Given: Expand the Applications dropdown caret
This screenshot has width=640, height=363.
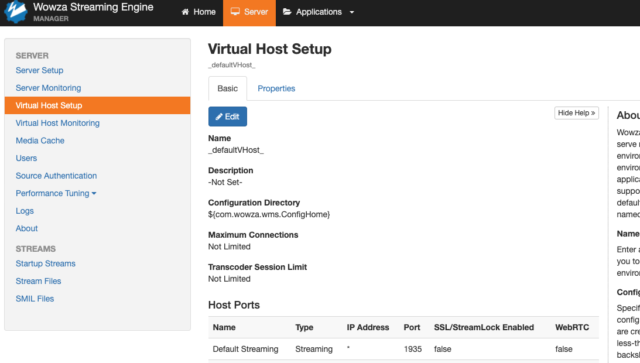Looking at the screenshot, I should click(352, 12).
